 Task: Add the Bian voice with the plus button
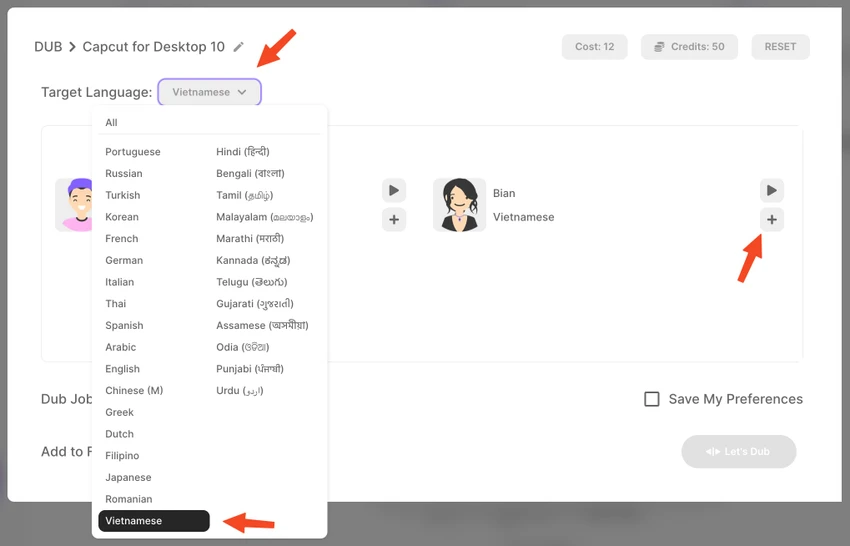pyautogui.click(x=771, y=220)
